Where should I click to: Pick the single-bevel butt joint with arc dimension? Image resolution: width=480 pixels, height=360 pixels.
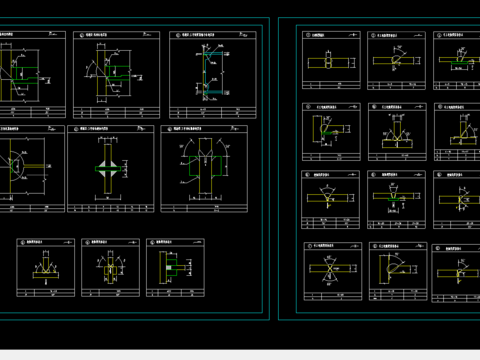point(396,61)
